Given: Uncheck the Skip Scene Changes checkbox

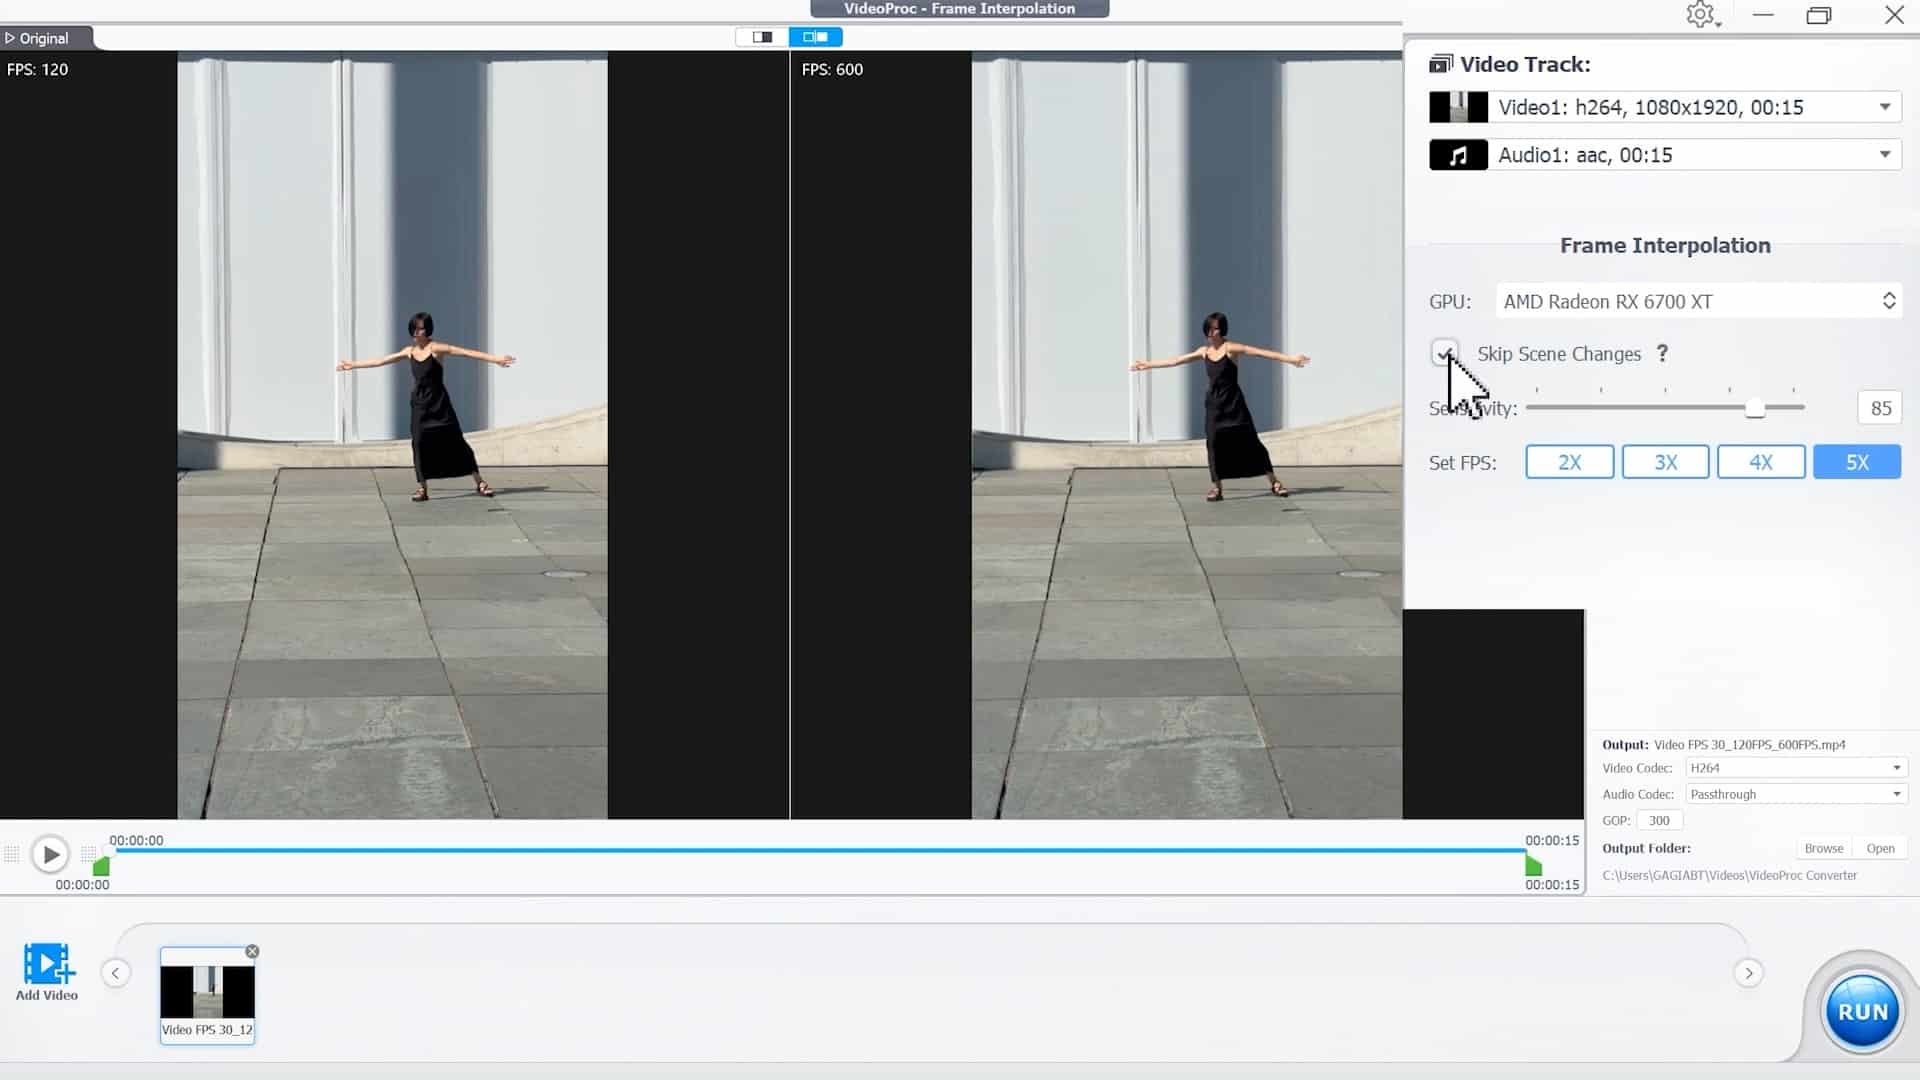Looking at the screenshot, I should [1447, 353].
